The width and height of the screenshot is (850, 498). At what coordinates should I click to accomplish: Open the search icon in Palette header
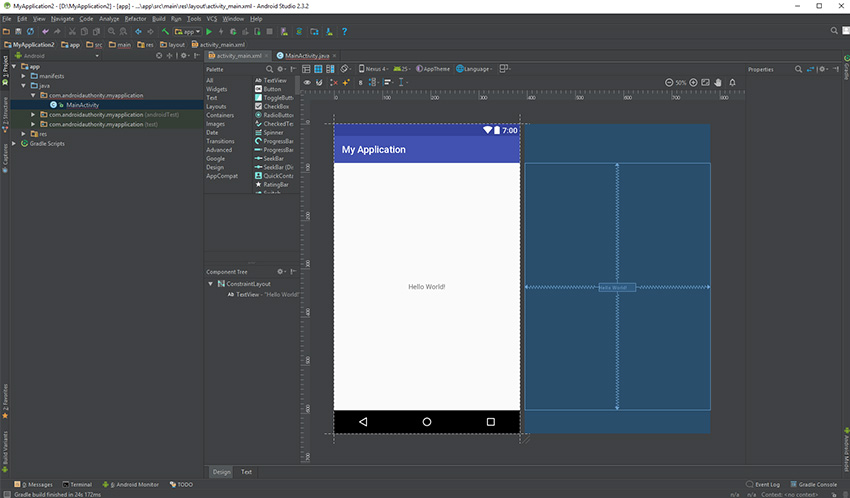tap(269, 69)
